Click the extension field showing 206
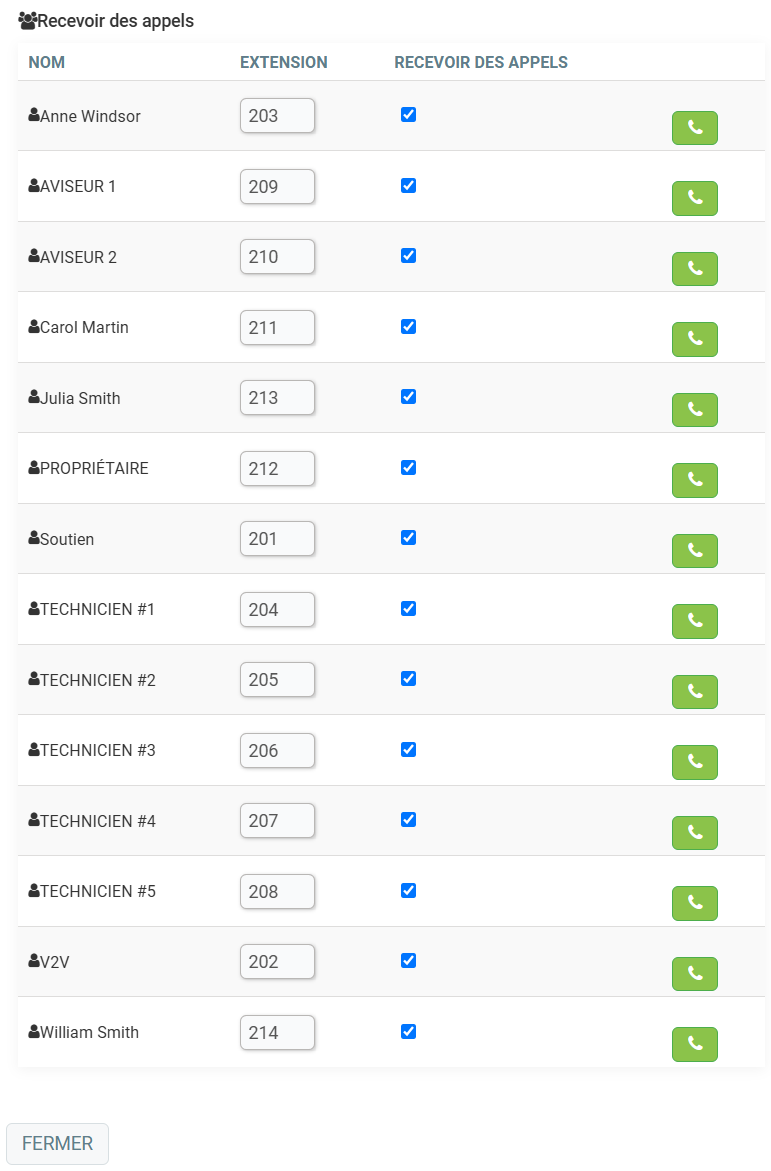 (x=277, y=751)
